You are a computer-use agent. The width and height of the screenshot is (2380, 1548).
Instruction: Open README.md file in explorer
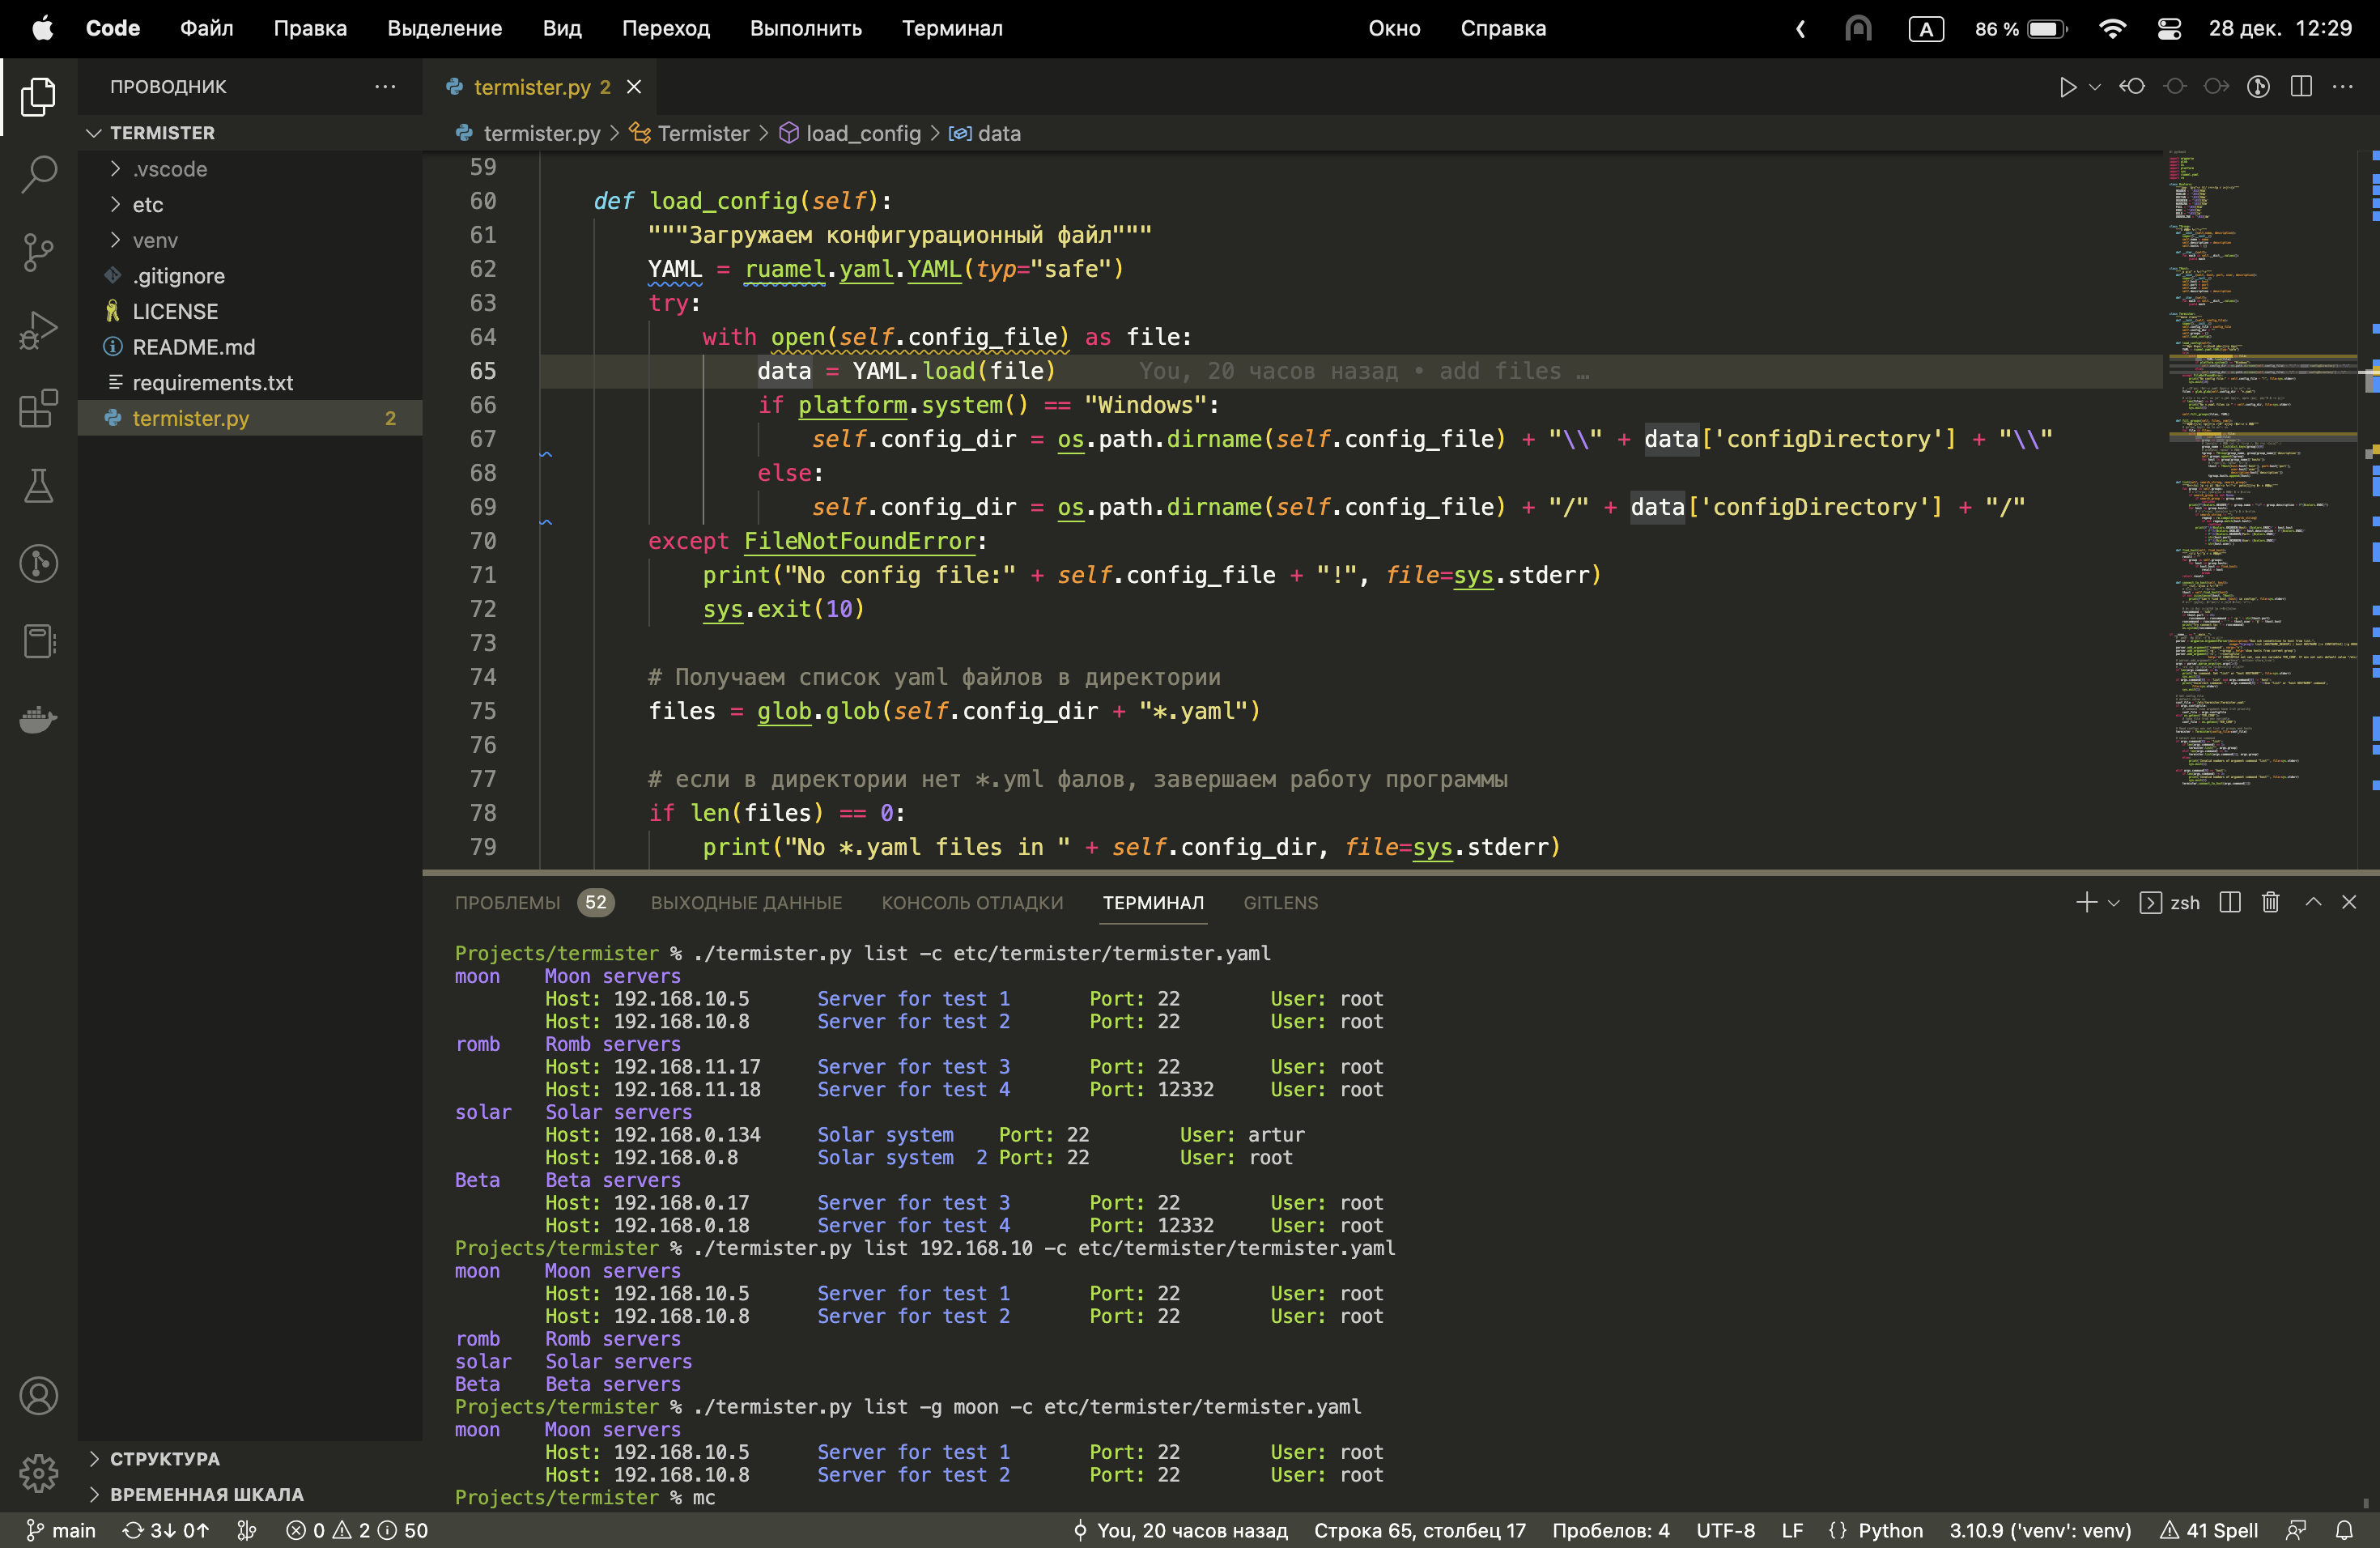193,347
